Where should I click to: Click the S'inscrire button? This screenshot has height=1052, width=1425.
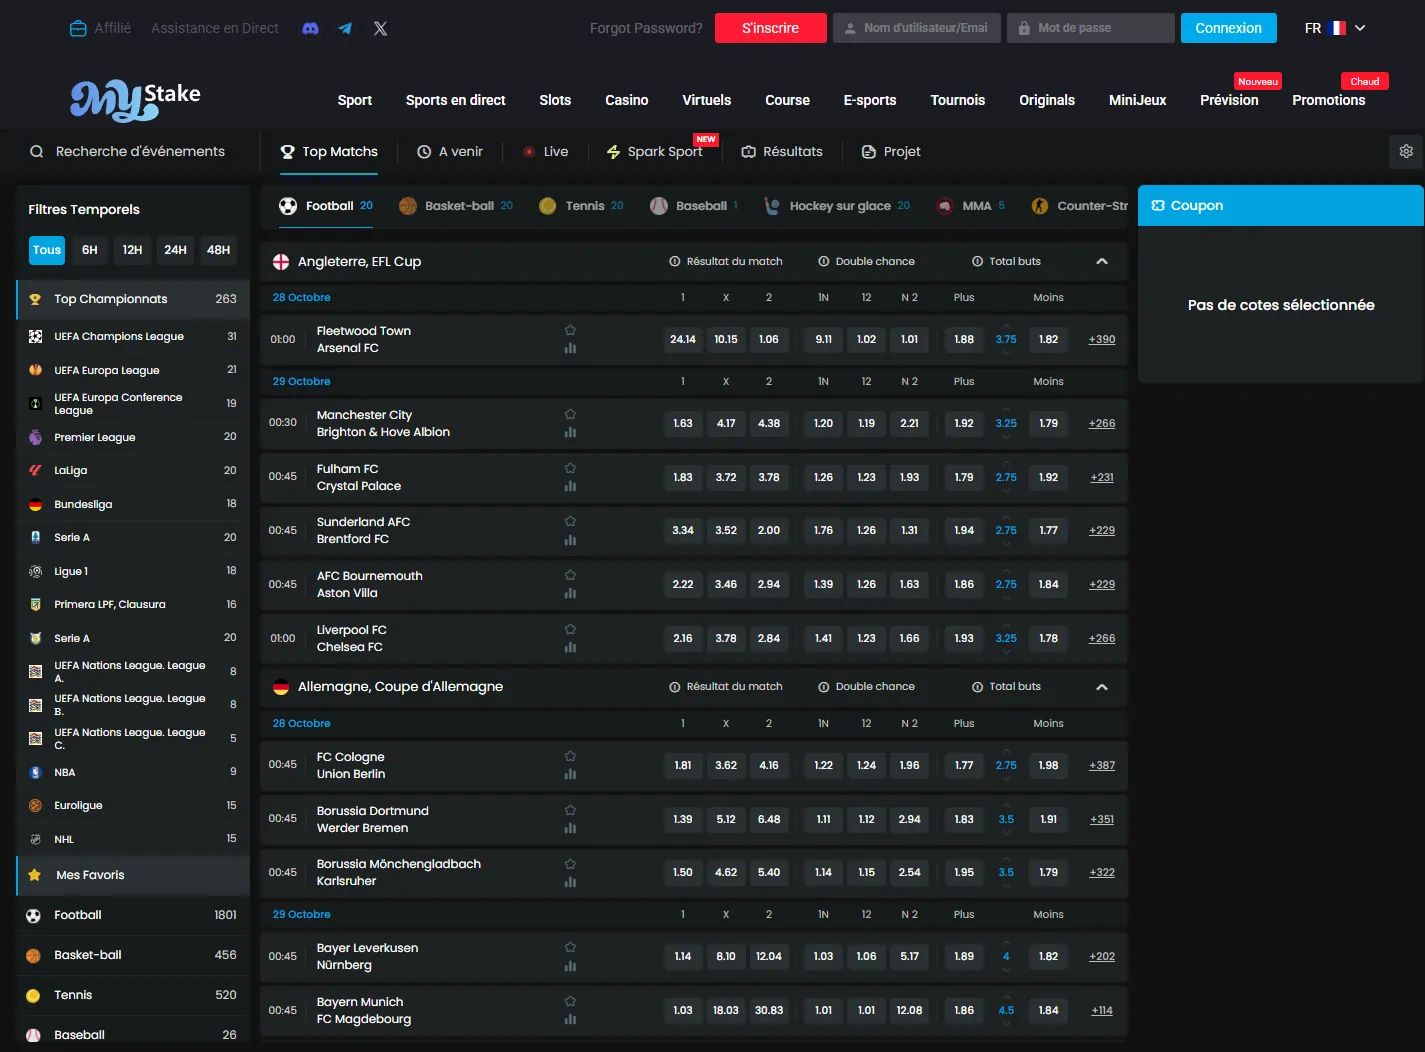(771, 28)
